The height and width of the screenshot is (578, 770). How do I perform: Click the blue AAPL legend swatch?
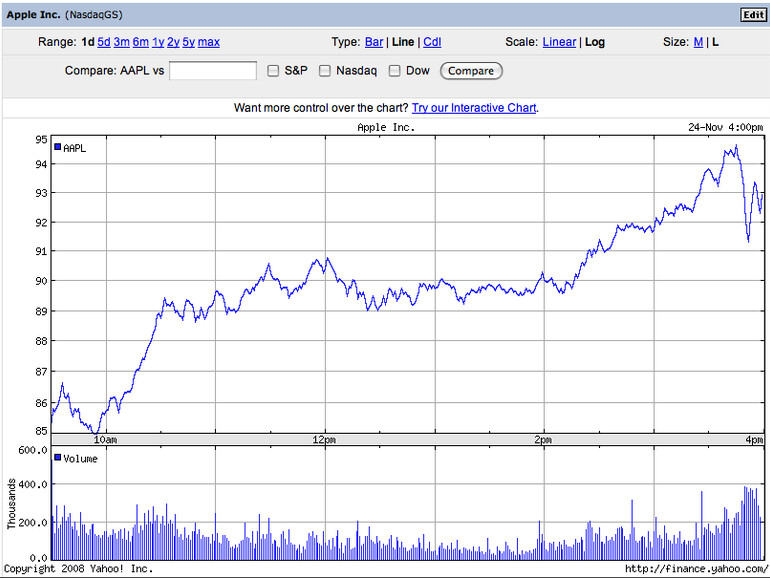[57, 147]
